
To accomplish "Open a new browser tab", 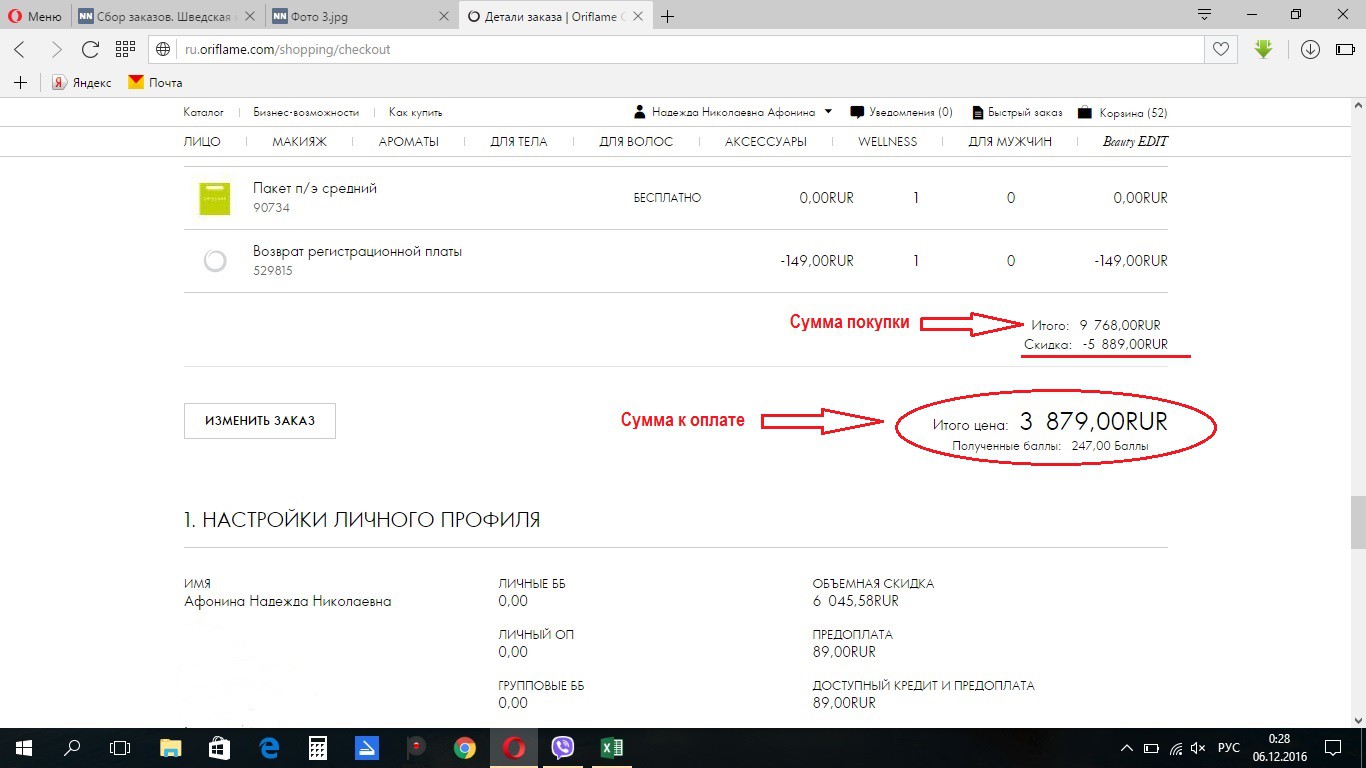I will click(x=667, y=16).
